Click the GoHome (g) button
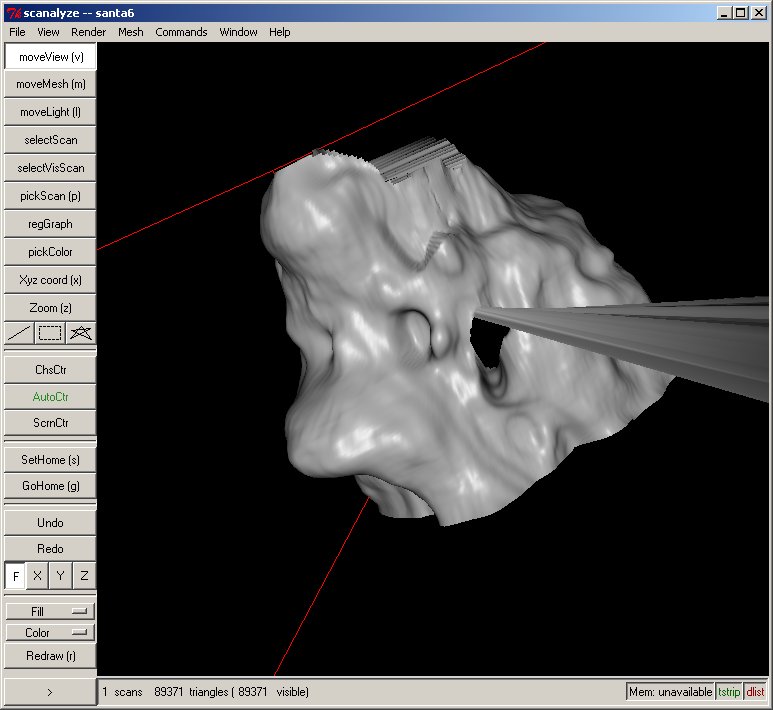Image resolution: width=773 pixels, height=710 pixels. pyautogui.click(x=50, y=486)
